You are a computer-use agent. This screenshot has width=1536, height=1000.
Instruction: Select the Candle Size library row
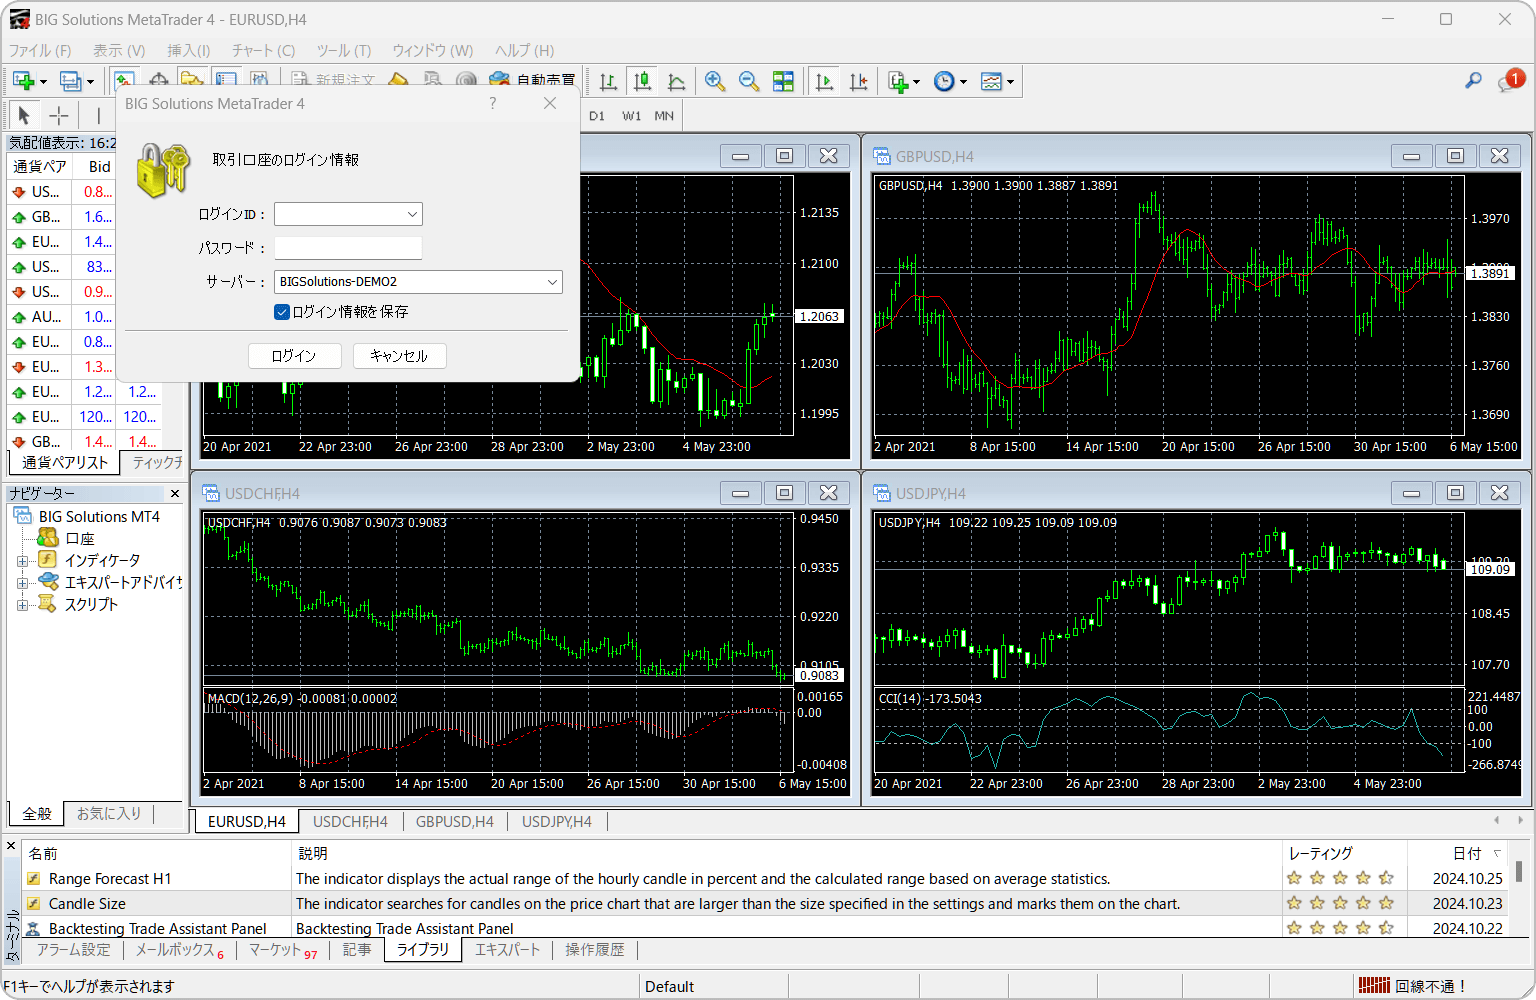[765, 903]
